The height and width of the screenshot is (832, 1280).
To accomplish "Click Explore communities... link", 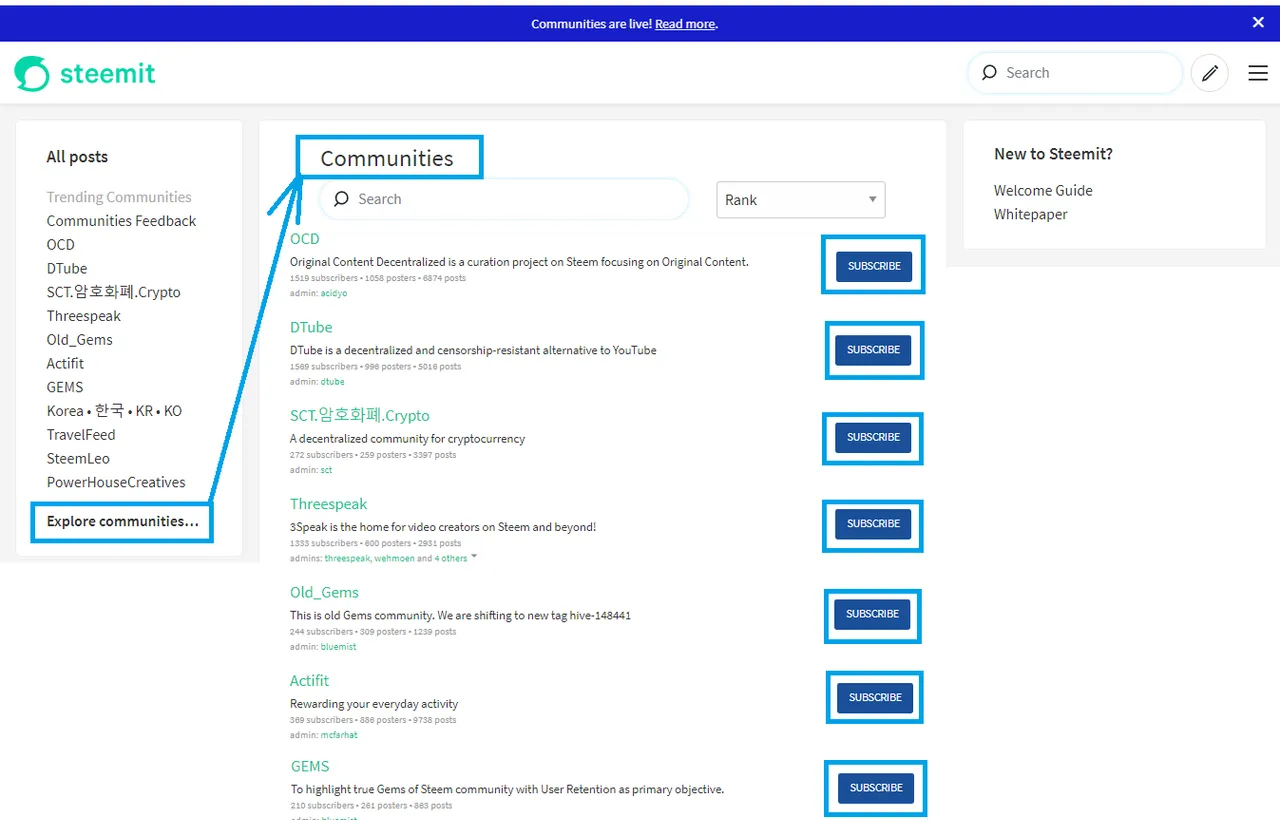I will [123, 521].
